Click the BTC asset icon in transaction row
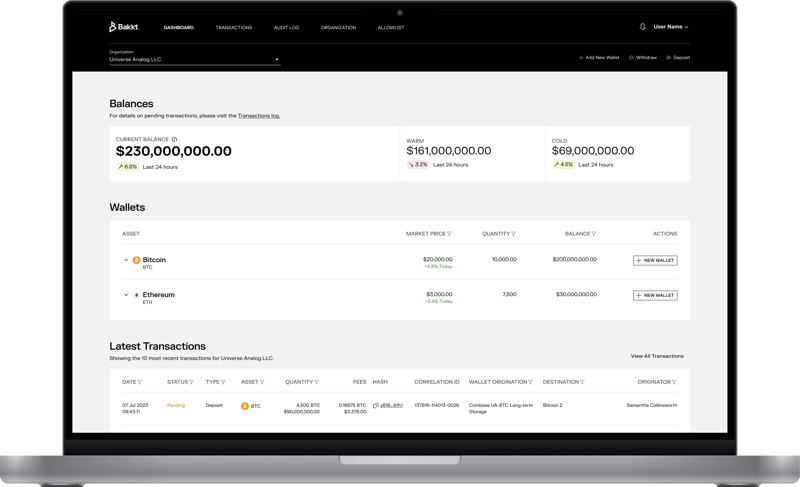Screen dimensions: 800x487 pyautogui.click(x=245, y=406)
